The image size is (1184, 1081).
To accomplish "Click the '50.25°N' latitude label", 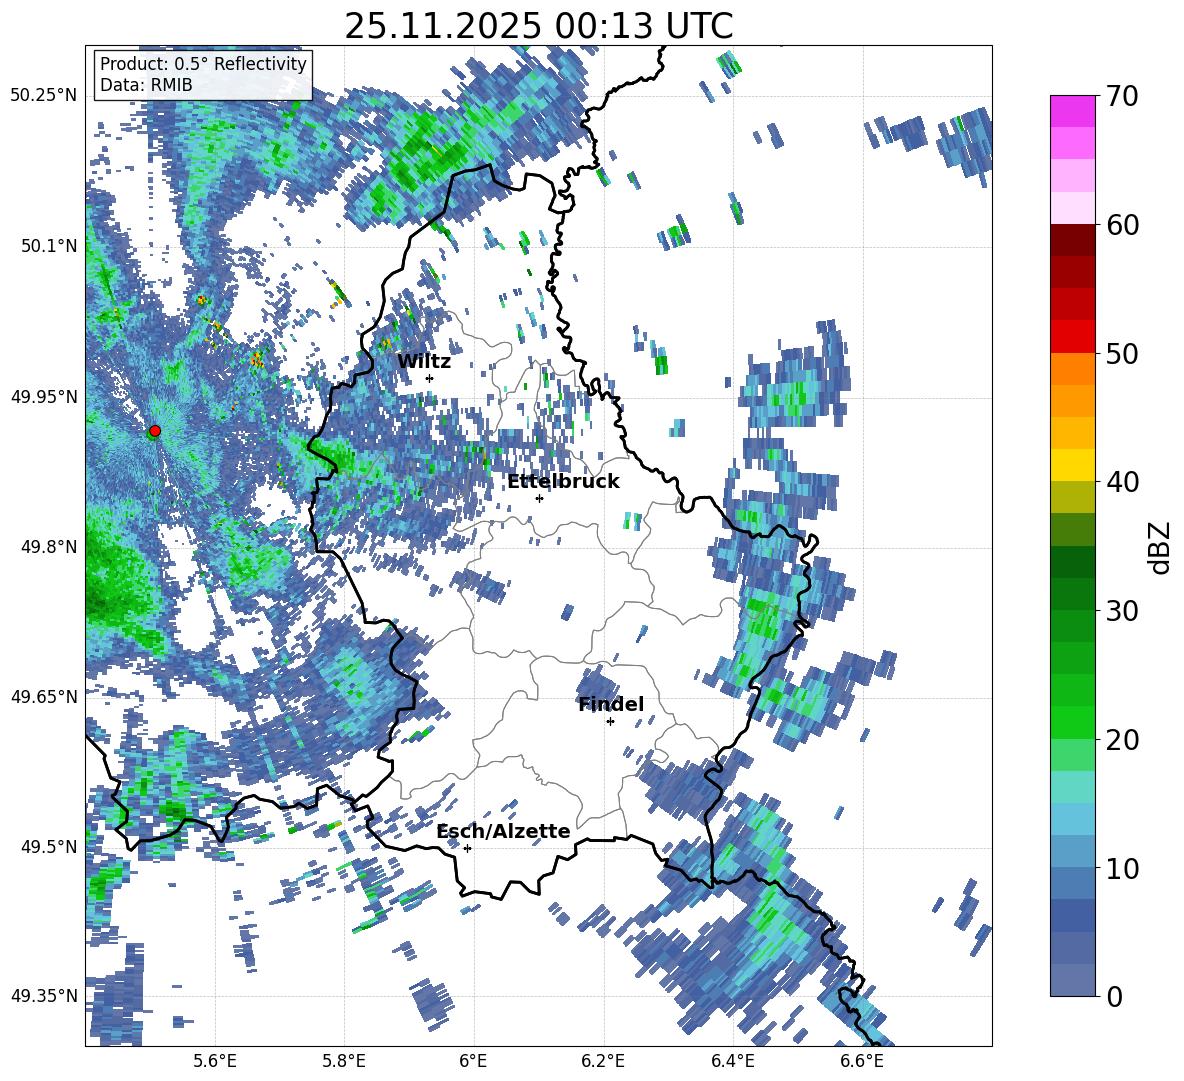I will click(44, 96).
